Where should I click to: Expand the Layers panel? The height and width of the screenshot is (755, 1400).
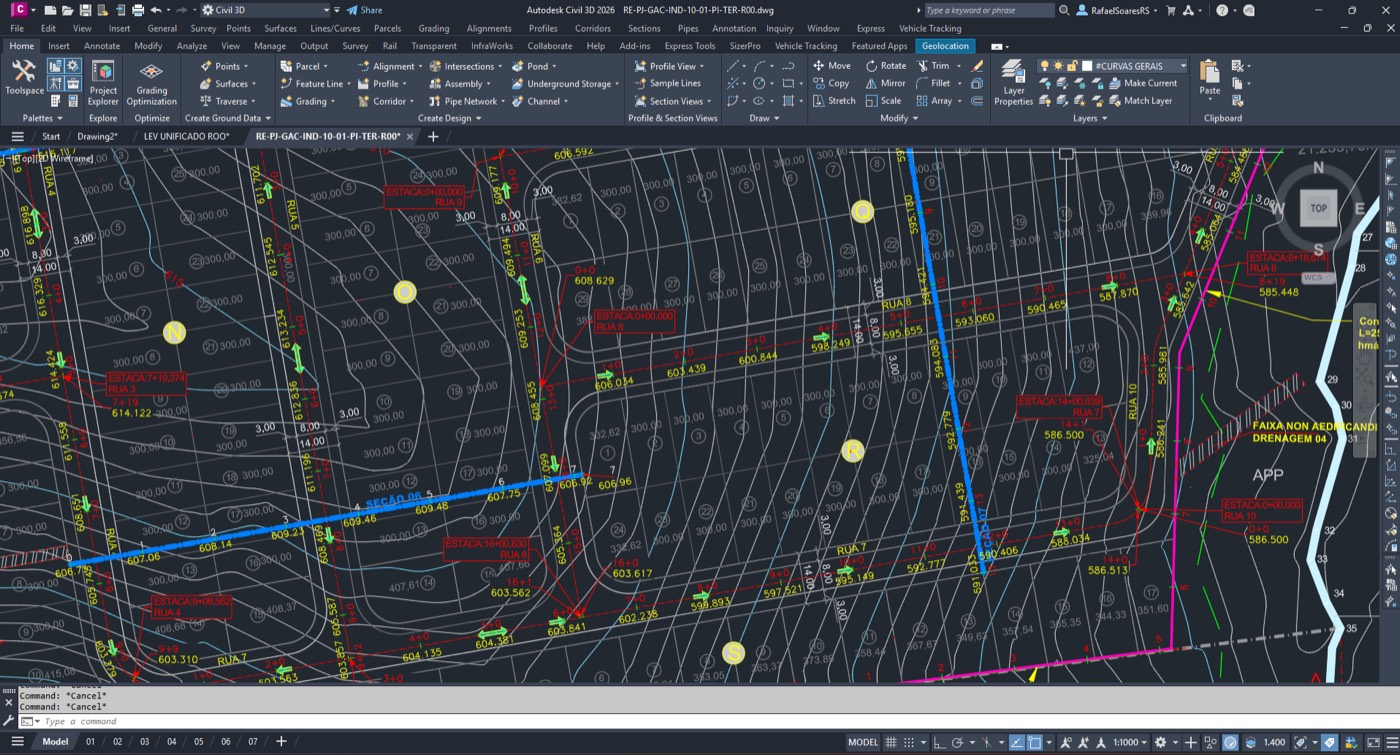pos(1090,118)
